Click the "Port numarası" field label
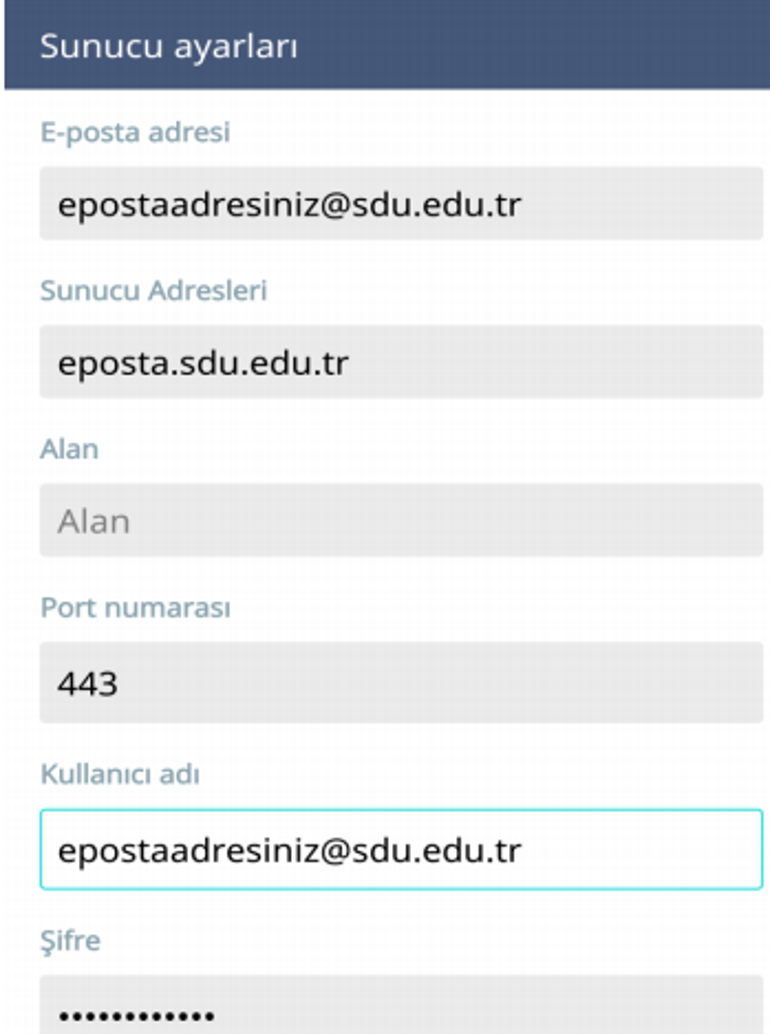This screenshot has width=770, height=1034. pos(135,607)
